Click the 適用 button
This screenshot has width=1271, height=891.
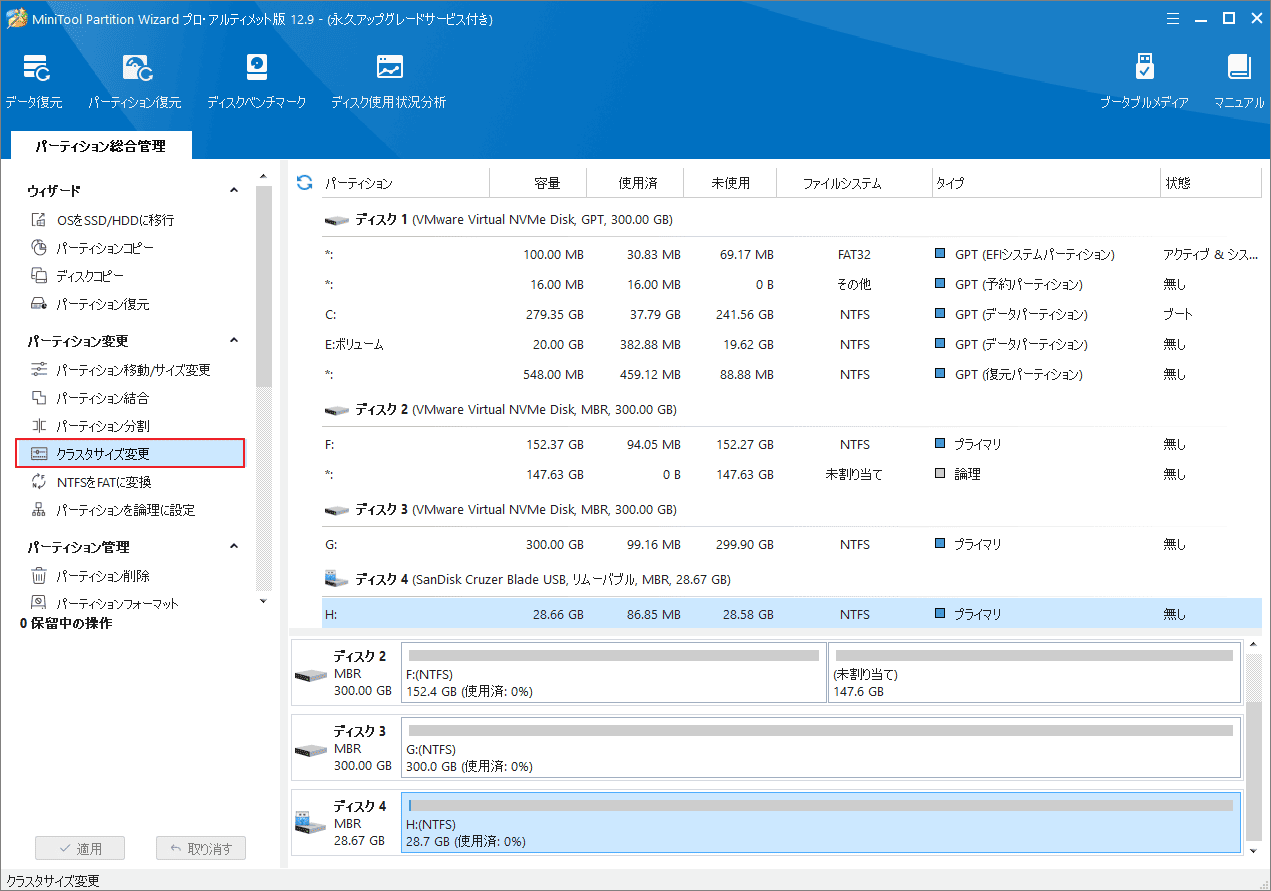tap(81, 849)
